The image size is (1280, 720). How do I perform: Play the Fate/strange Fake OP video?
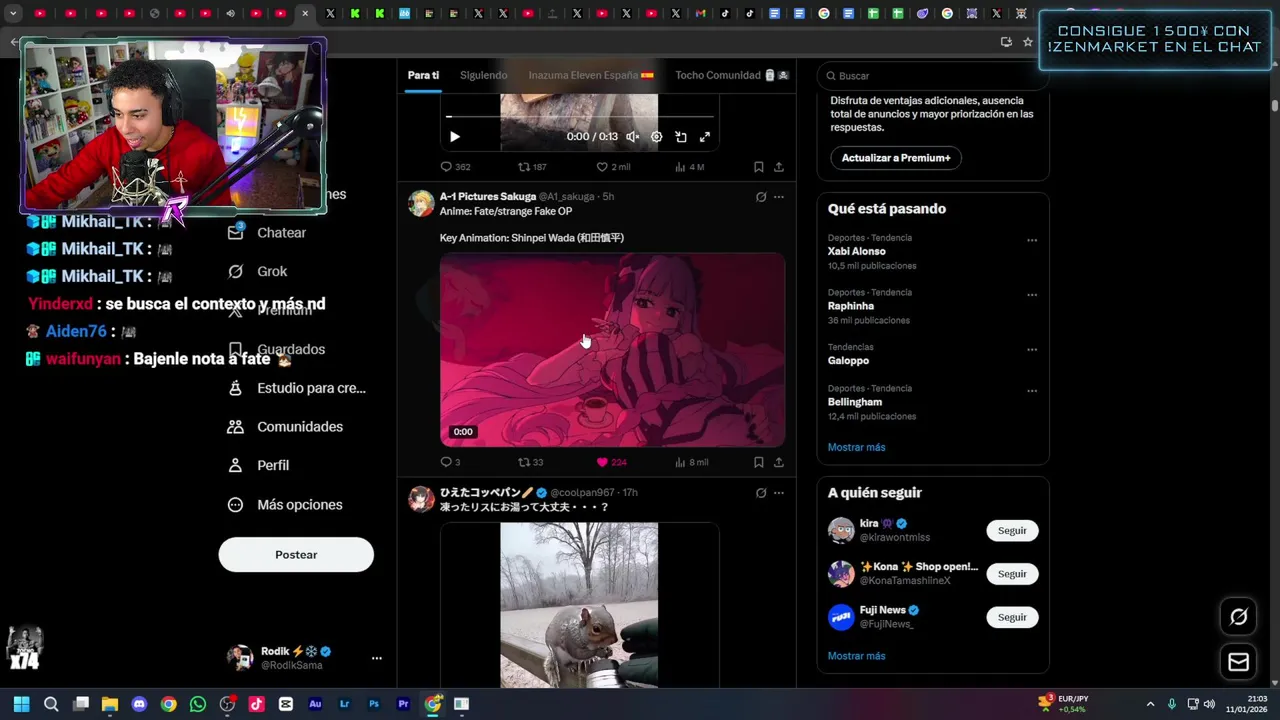pos(612,350)
